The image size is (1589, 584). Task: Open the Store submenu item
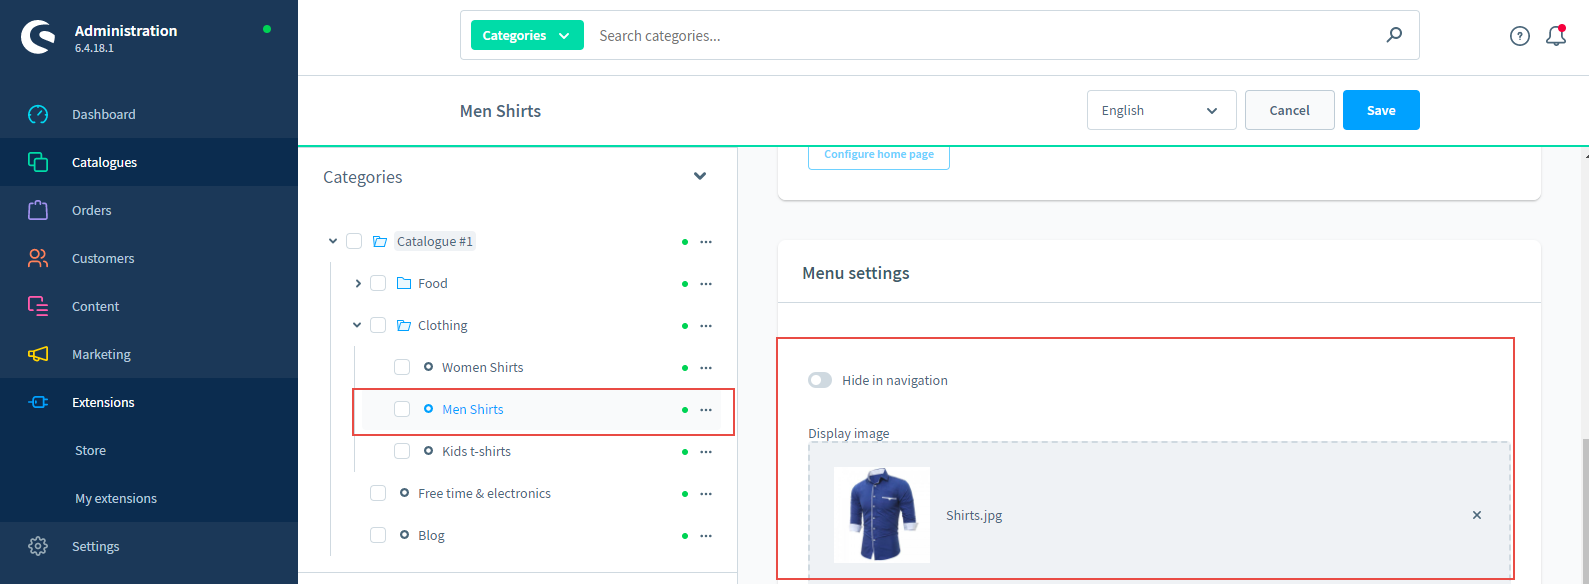(x=90, y=450)
